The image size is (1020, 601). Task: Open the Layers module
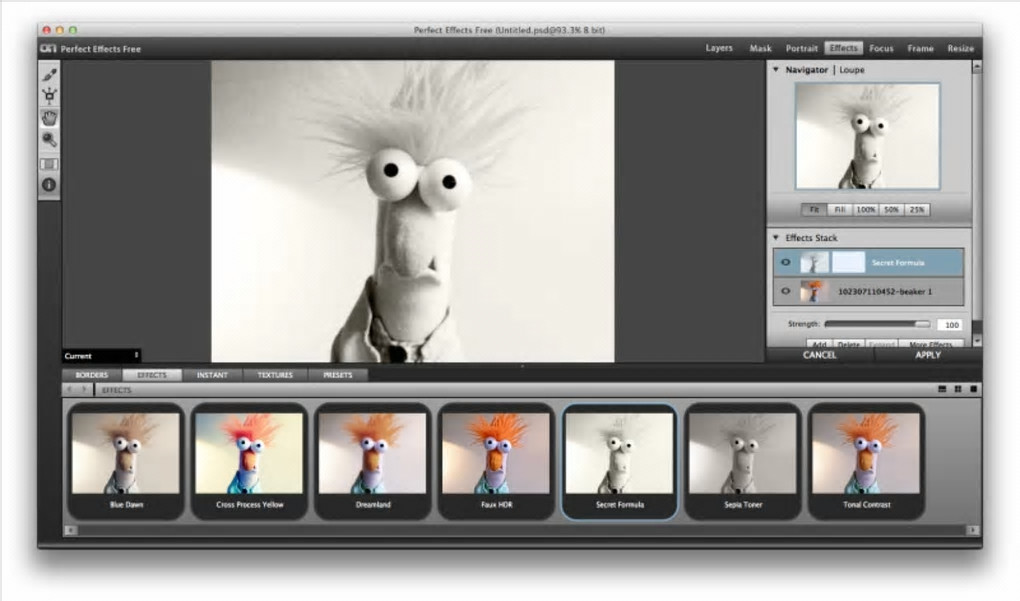(x=719, y=48)
